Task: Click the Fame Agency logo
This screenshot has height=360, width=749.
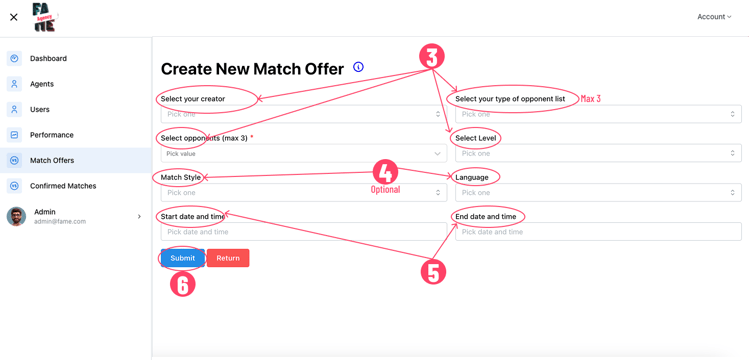Action: click(x=44, y=18)
